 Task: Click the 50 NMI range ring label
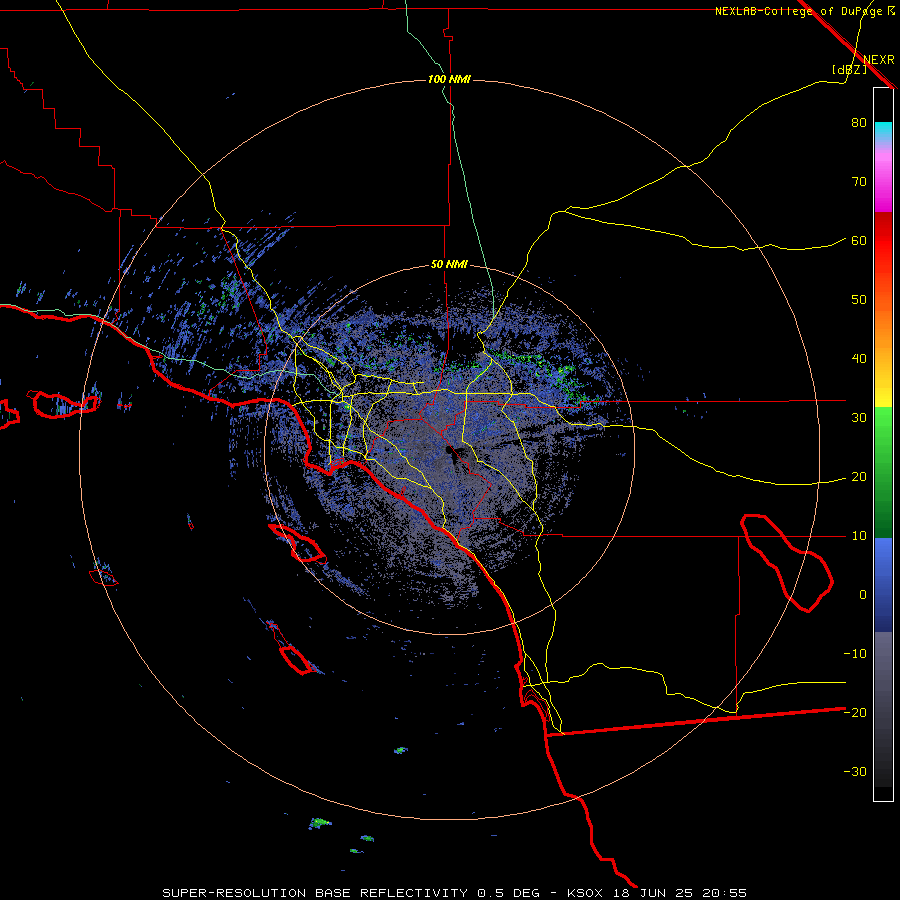click(x=449, y=265)
